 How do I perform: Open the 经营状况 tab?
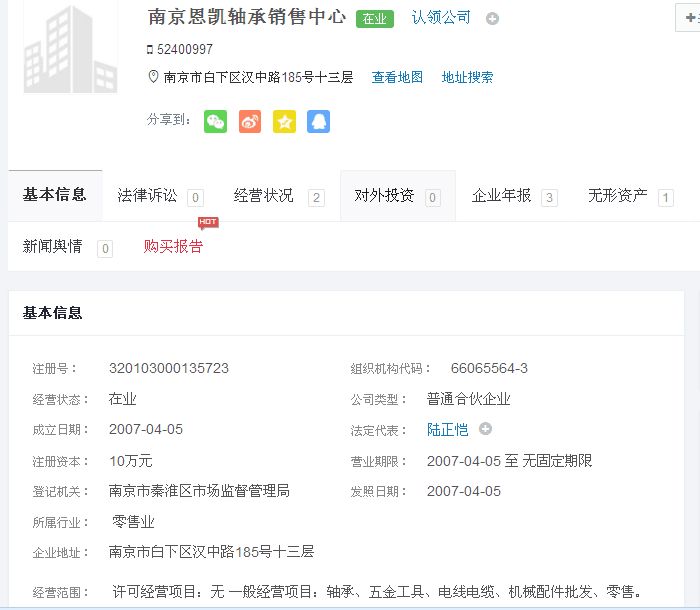coord(264,196)
